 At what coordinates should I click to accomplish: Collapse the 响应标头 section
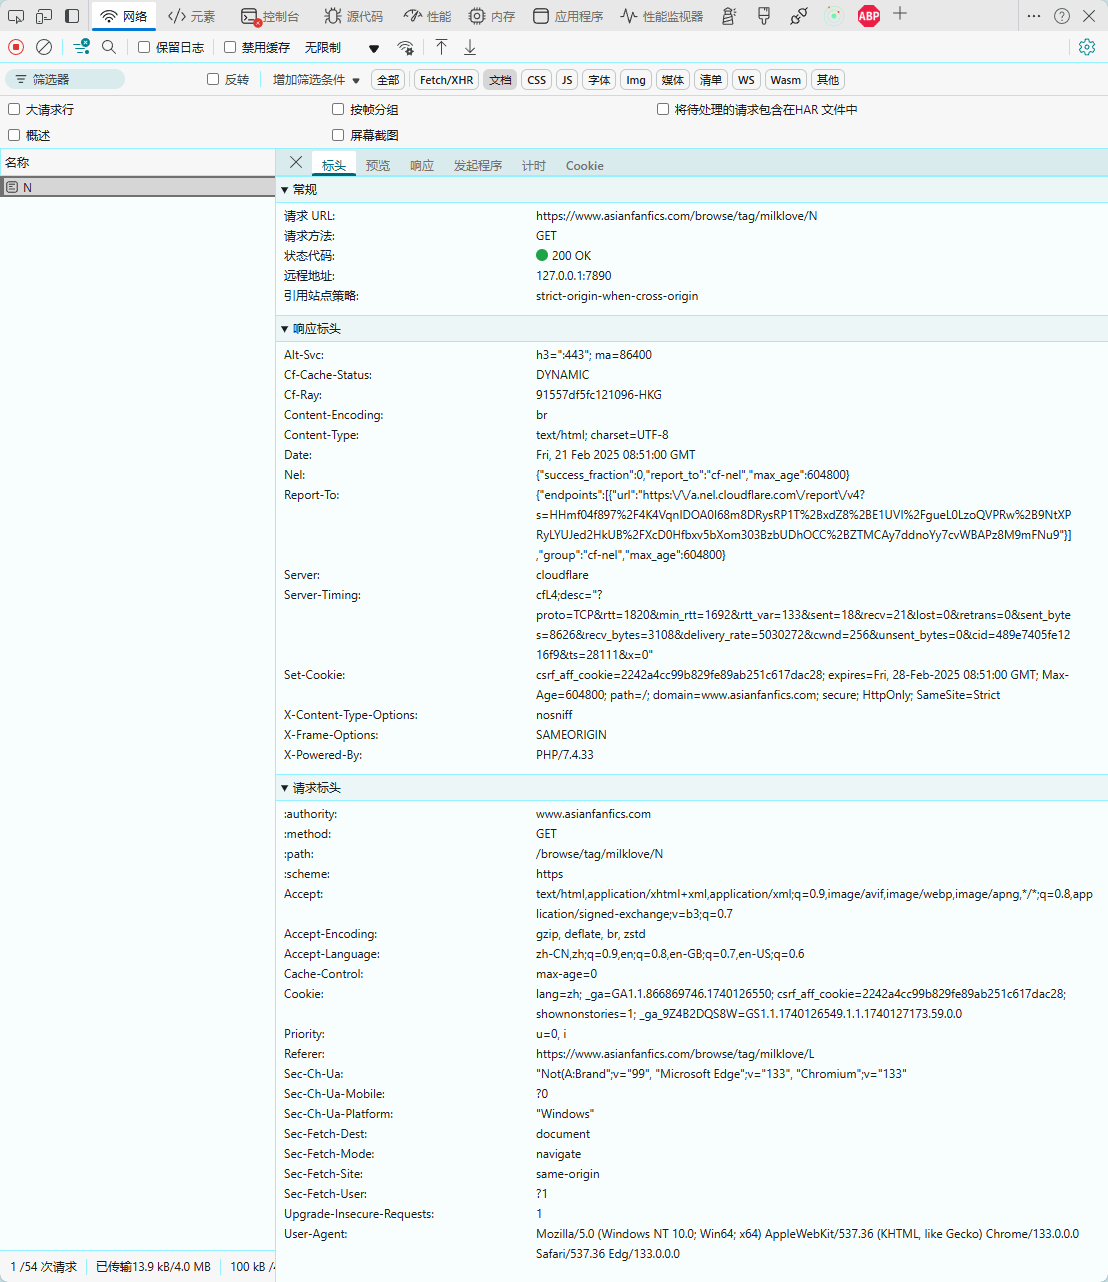[x=285, y=329]
